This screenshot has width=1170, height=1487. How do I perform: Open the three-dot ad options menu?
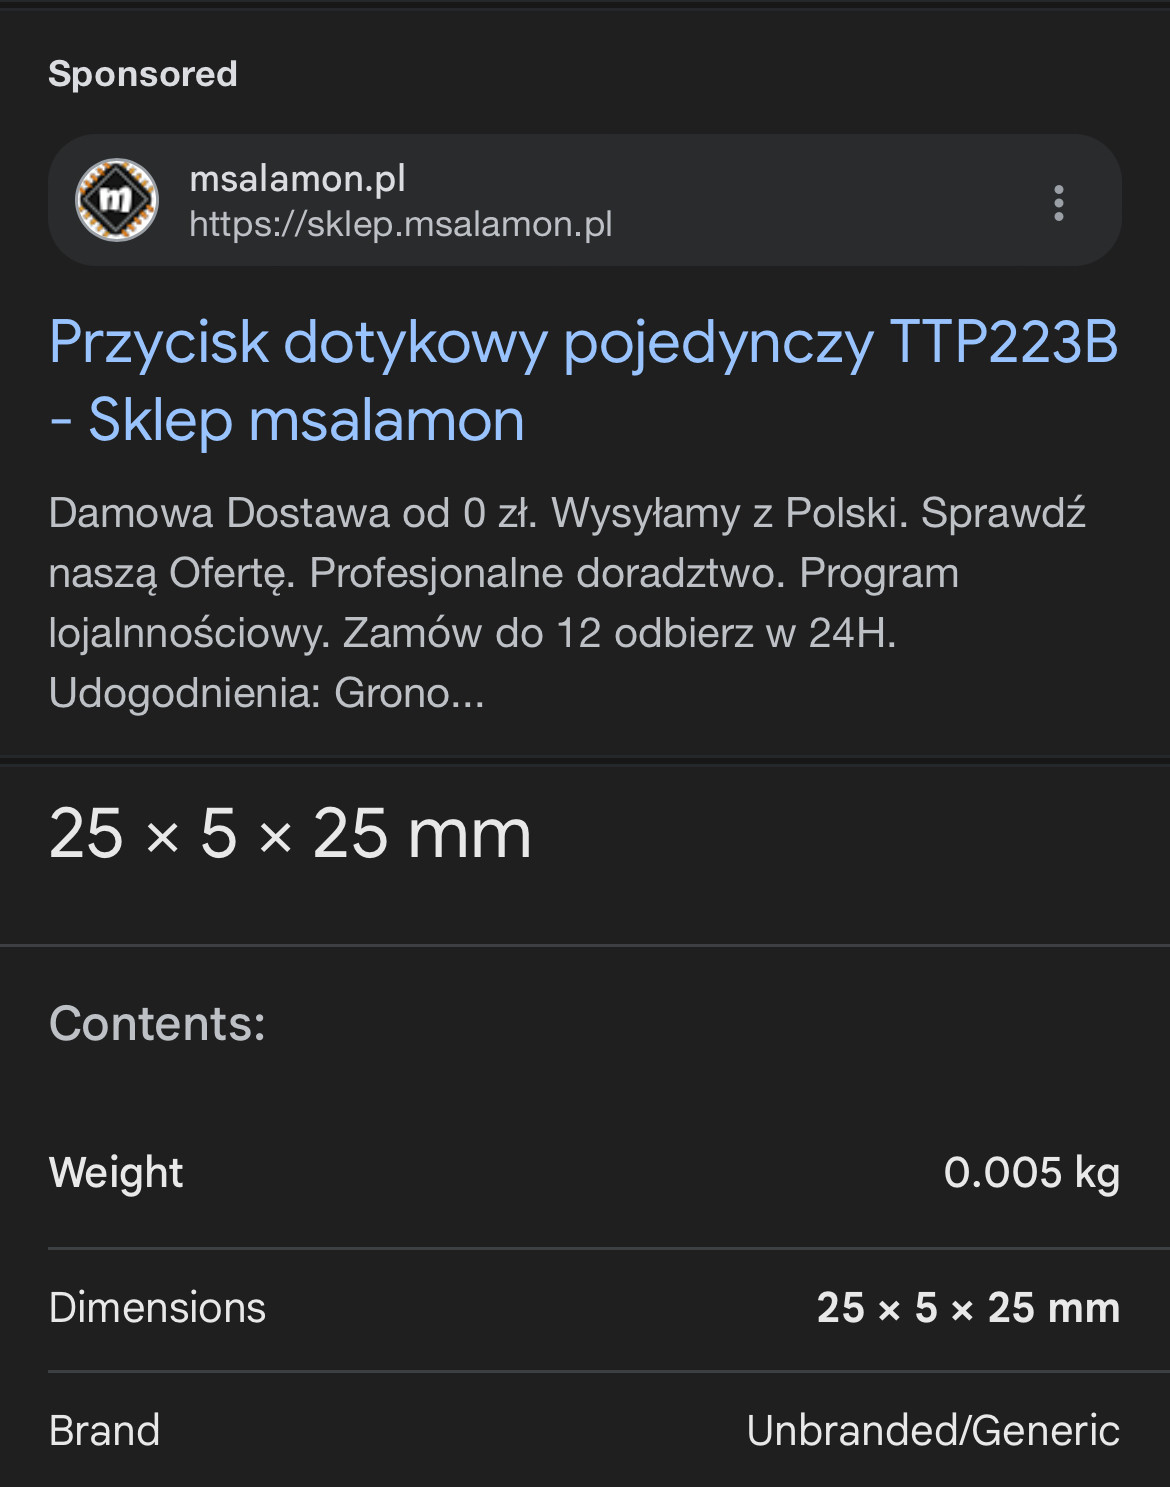1058,202
